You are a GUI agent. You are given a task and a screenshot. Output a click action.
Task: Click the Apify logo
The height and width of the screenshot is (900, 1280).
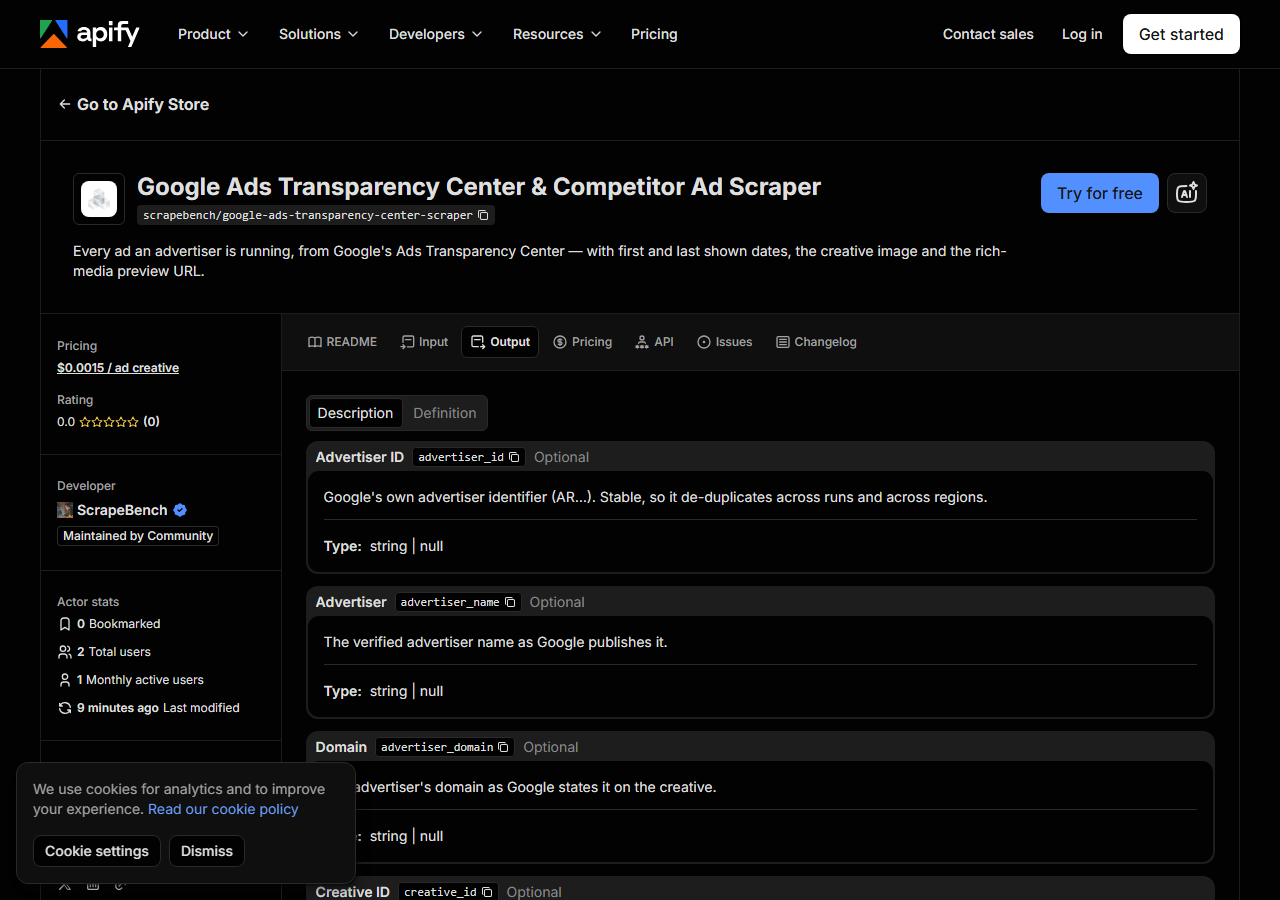pyautogui.click(x=90, y=34)
